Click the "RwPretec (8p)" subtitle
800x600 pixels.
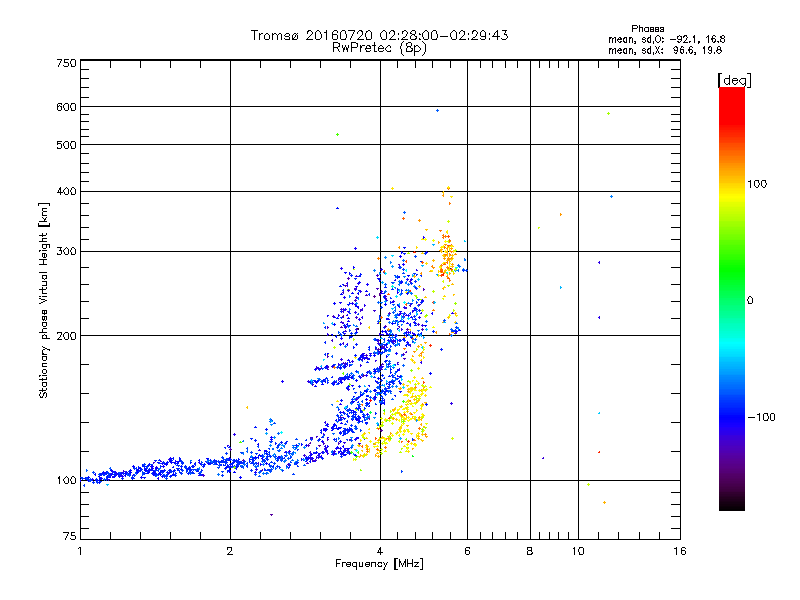click(379, 48)
